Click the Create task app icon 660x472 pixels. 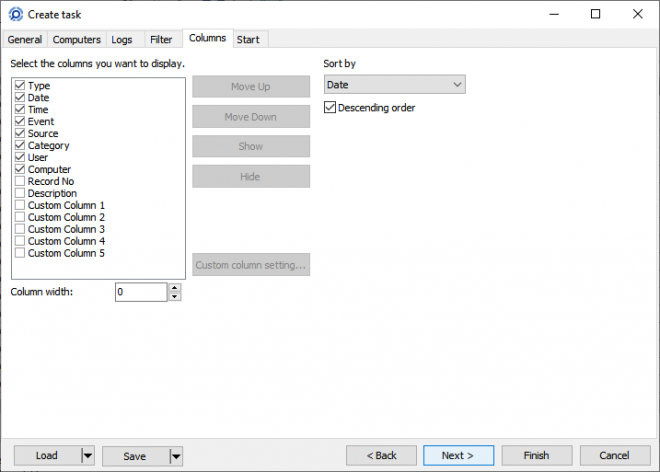click(16, 14)
